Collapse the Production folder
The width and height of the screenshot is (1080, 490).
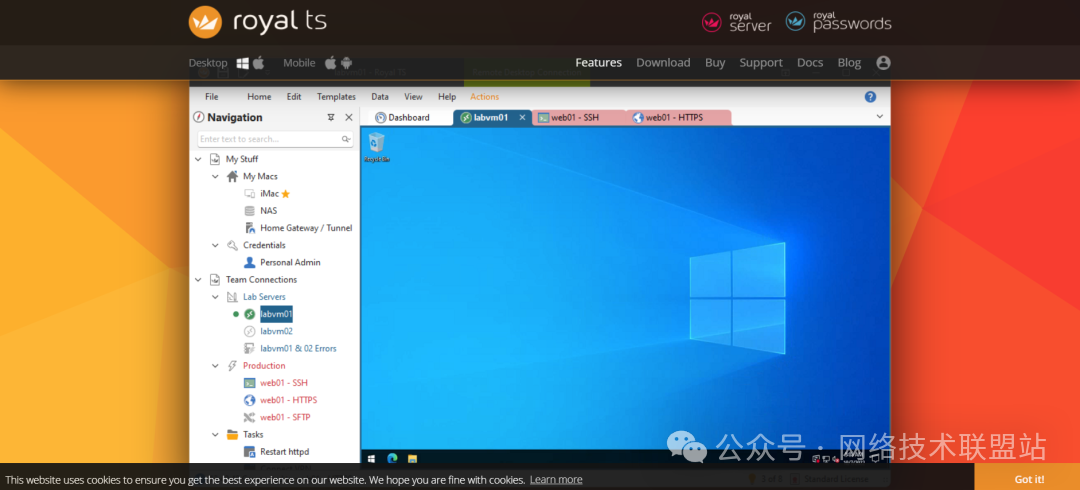(x=216, y=366)
